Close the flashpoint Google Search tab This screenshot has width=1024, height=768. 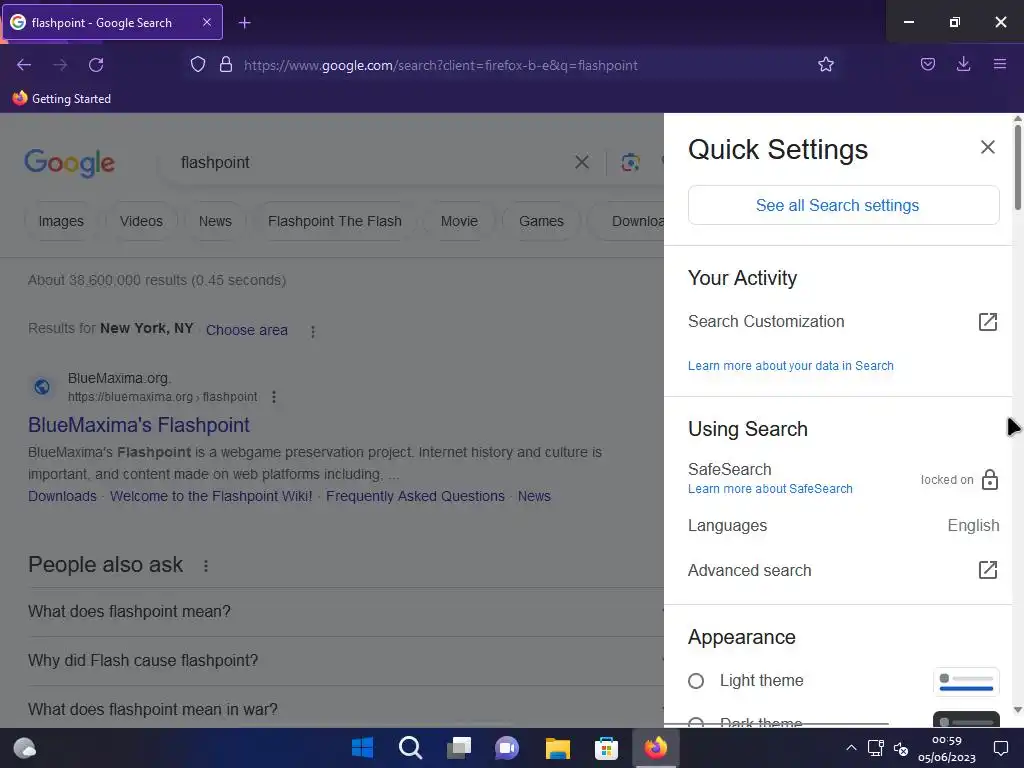[x=206, y=22]
